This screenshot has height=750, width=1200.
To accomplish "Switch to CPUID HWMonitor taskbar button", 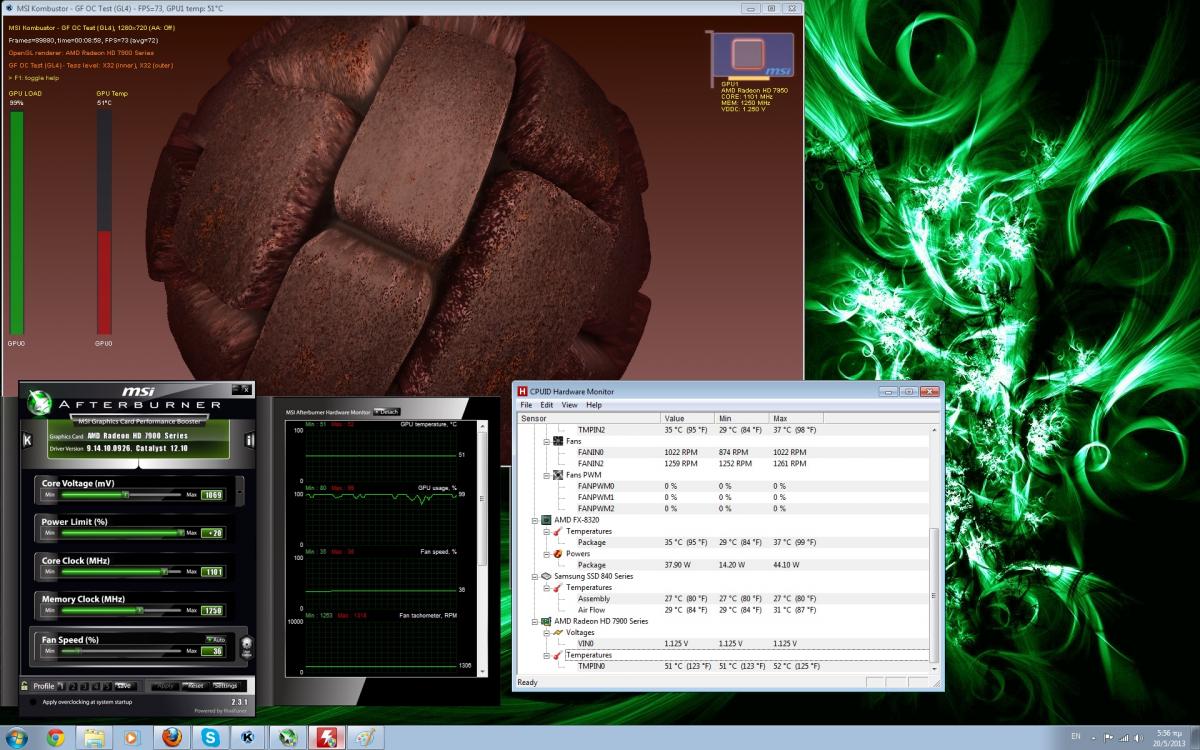I will coord(327,737).
